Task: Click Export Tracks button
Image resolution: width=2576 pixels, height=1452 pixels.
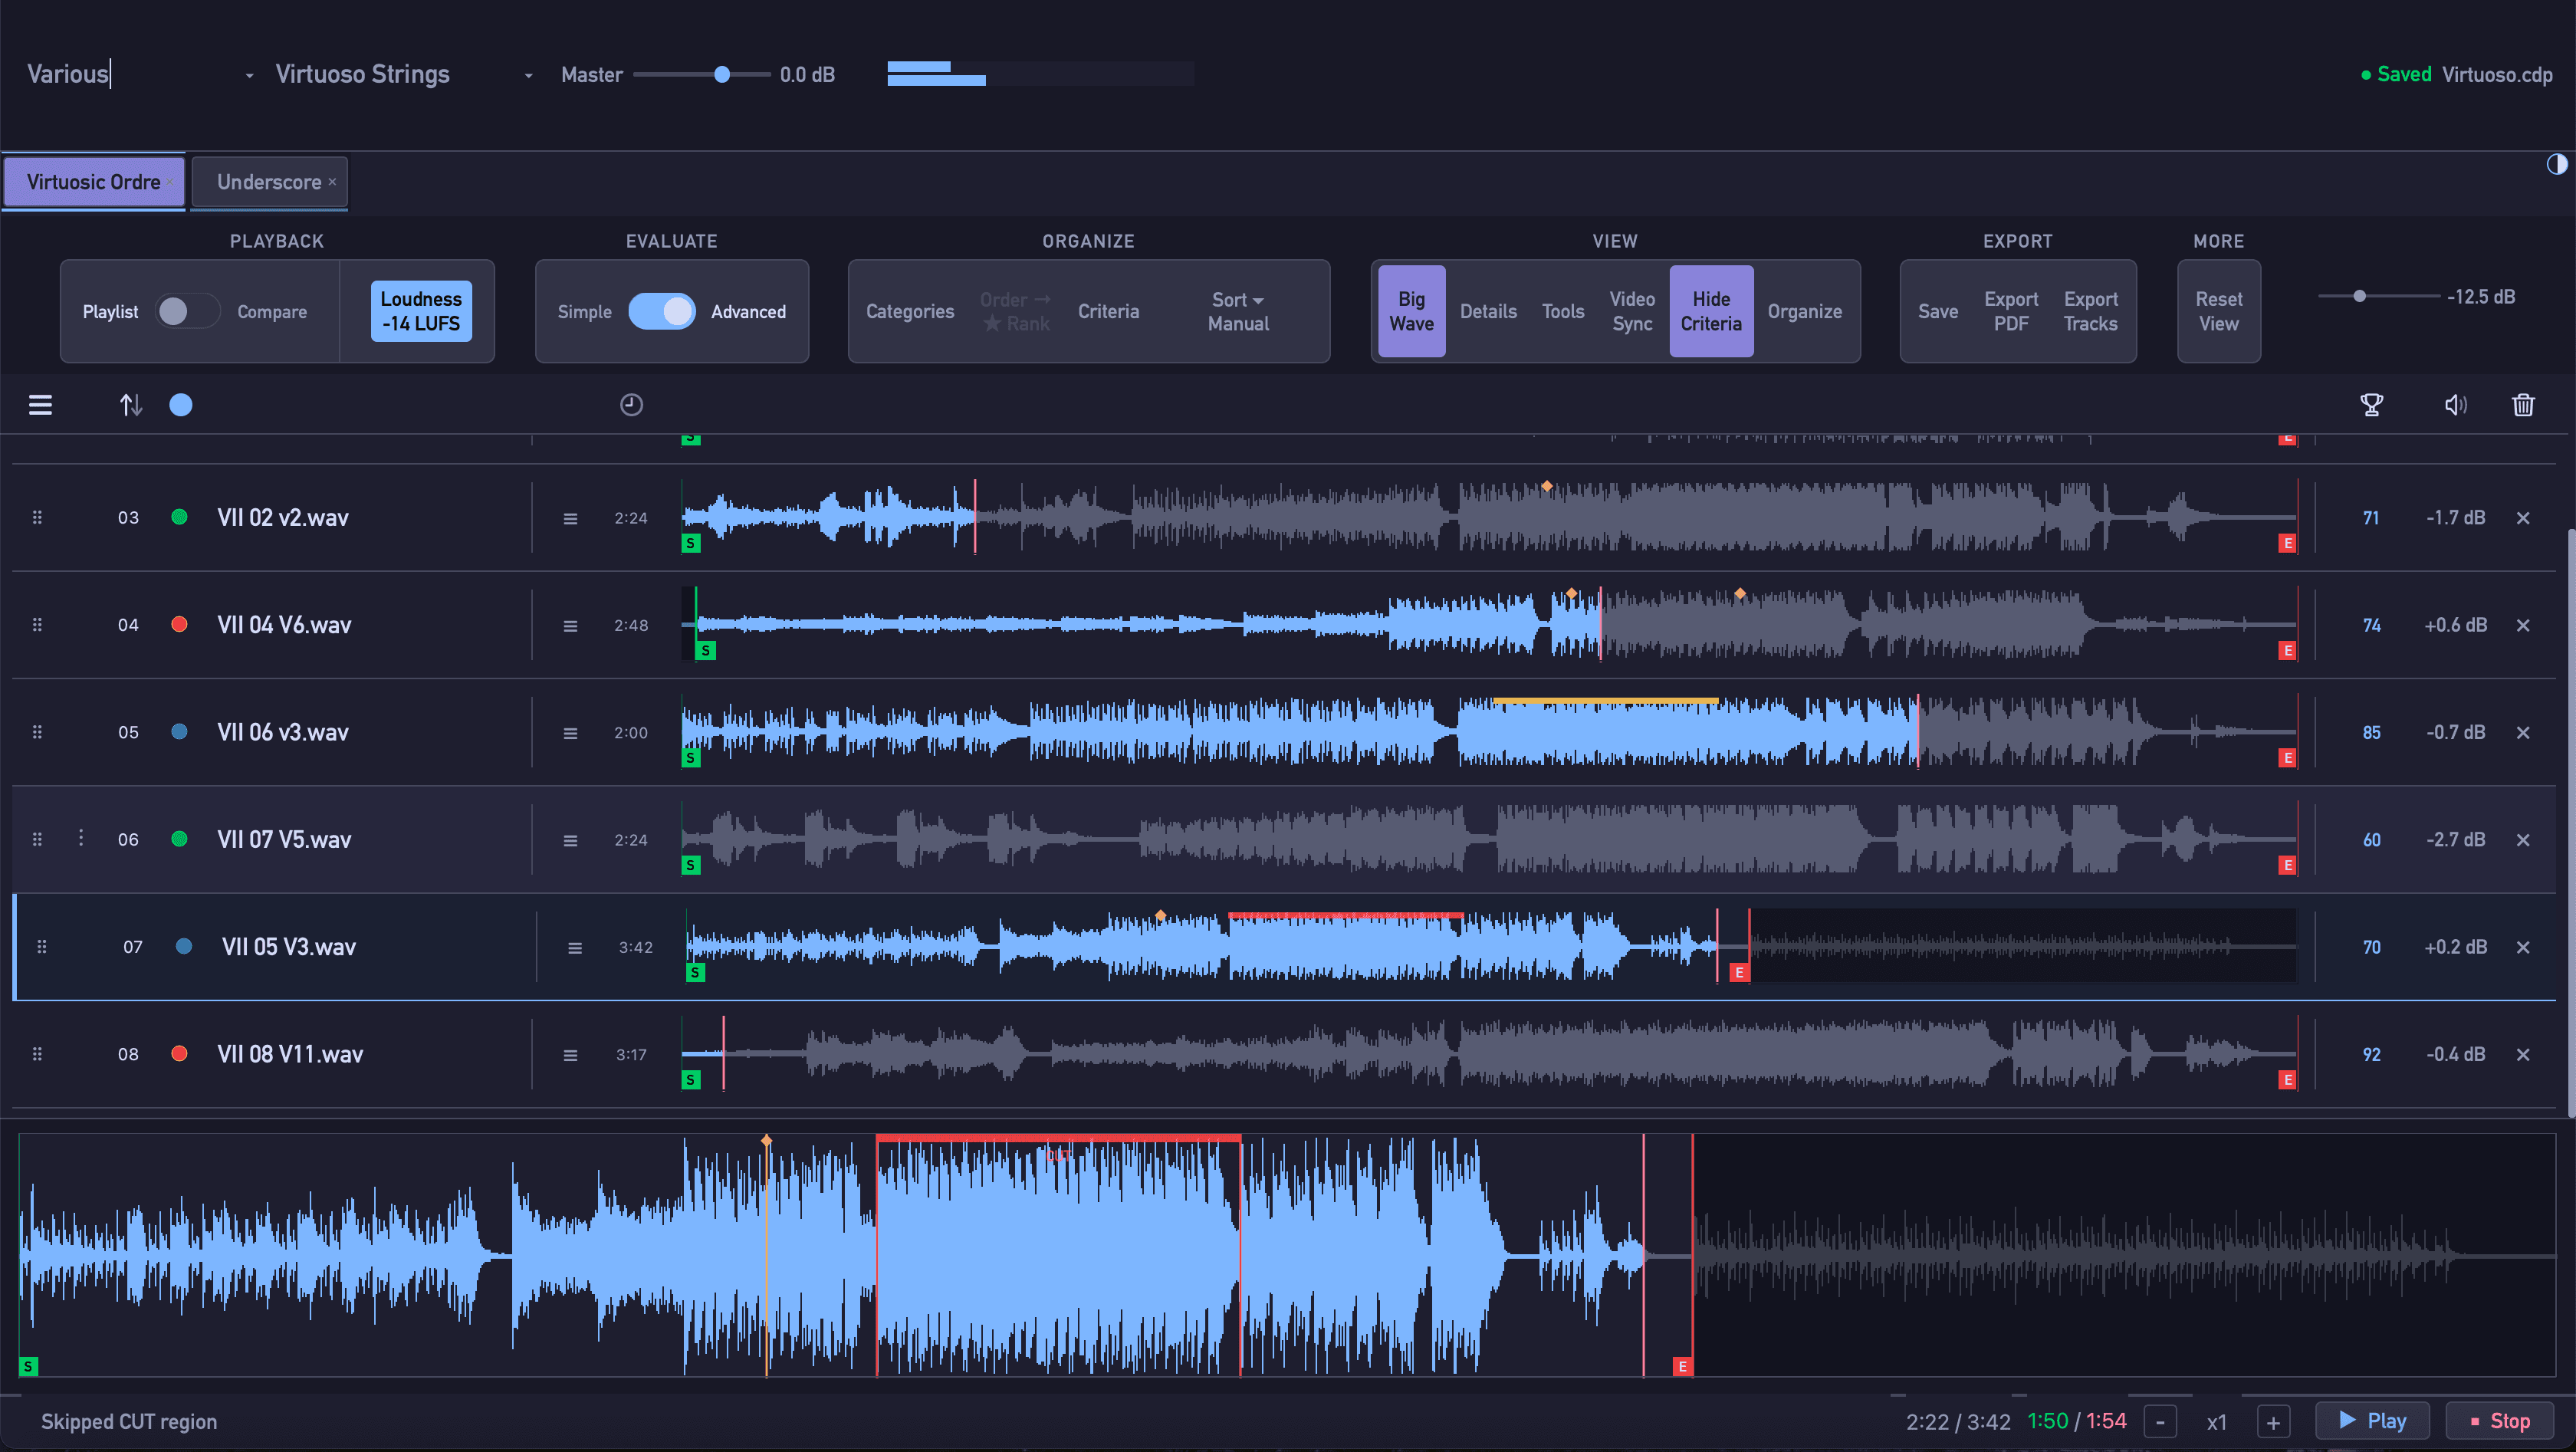Action: (x=2090, y=311)
